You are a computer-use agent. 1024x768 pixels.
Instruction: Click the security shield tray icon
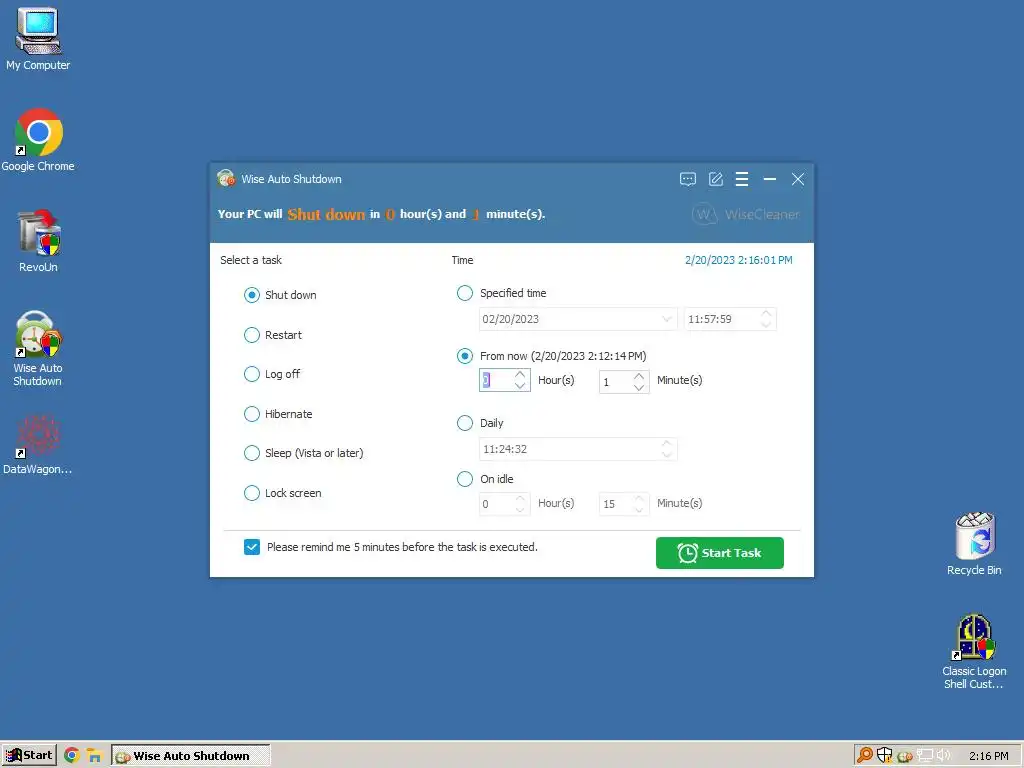(x=884, y=756)
